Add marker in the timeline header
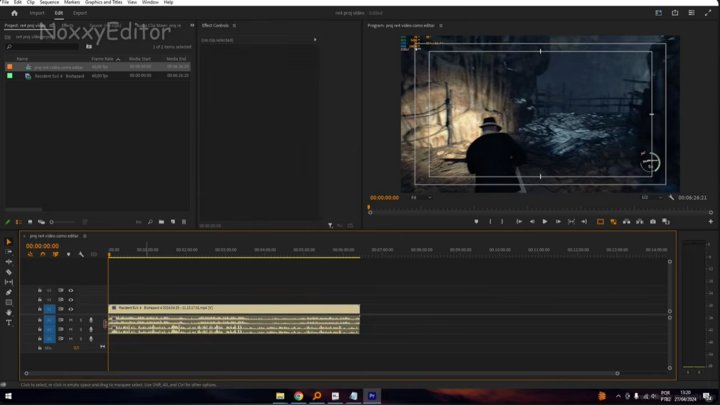The image size is (720, 405). [68, 254]
